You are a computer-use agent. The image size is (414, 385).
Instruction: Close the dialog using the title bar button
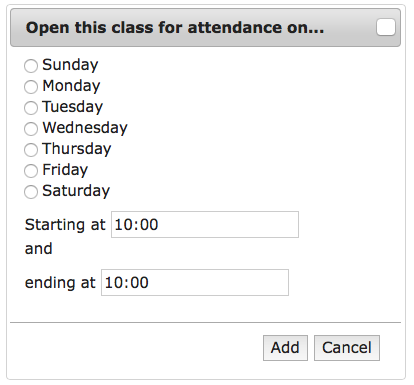click(x=386, y=27)
